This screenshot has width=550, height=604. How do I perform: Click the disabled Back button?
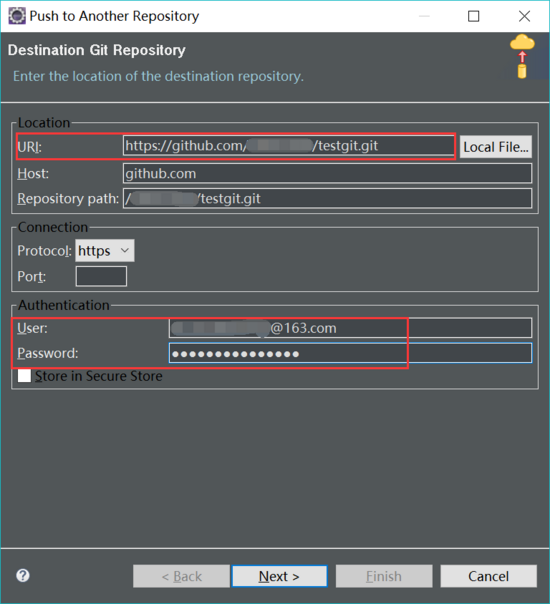coord(181,576)
